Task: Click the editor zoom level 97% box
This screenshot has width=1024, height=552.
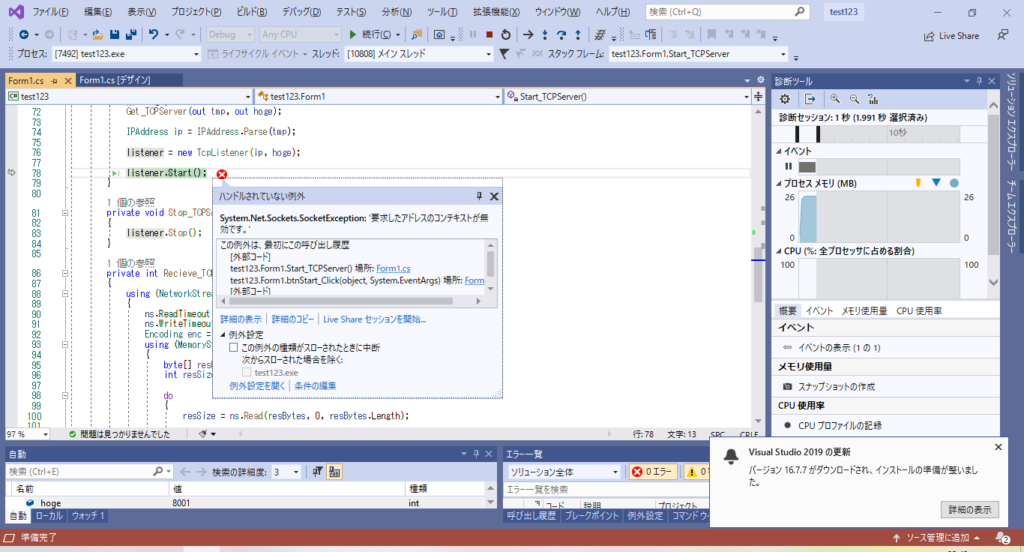Action: (27, 434)
